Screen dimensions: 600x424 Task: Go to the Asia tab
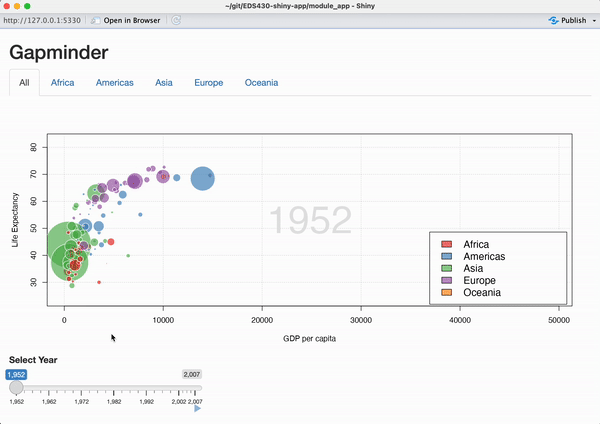[163, 83]
